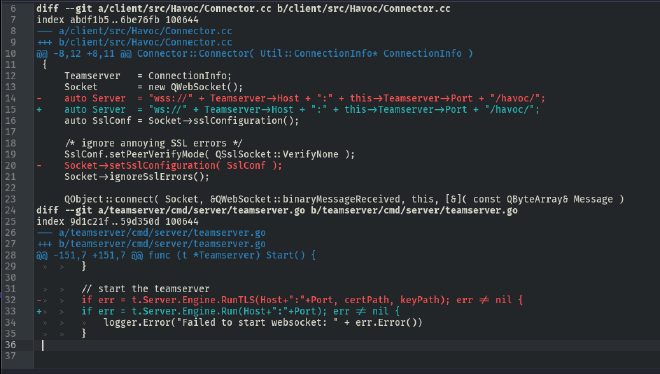Screen dimensions: 660x374
Task: Click the '--- a/client/src/Havoc/Connector.cc' line
Action: 134,31
